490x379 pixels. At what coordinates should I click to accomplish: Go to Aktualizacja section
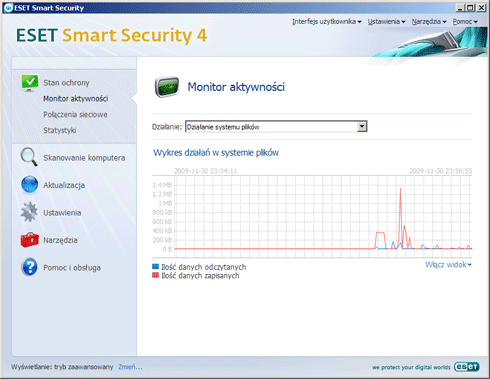(x=64, y=185)
